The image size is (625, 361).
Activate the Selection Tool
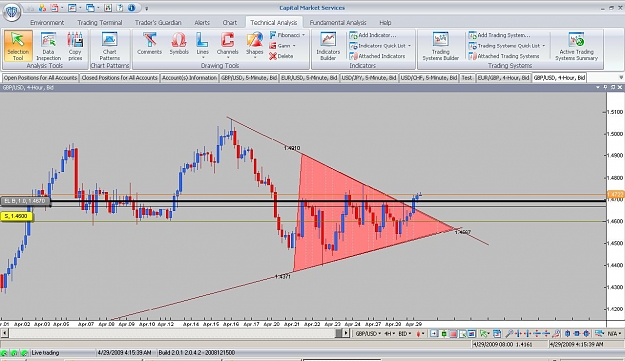click(x=18, y=46)
